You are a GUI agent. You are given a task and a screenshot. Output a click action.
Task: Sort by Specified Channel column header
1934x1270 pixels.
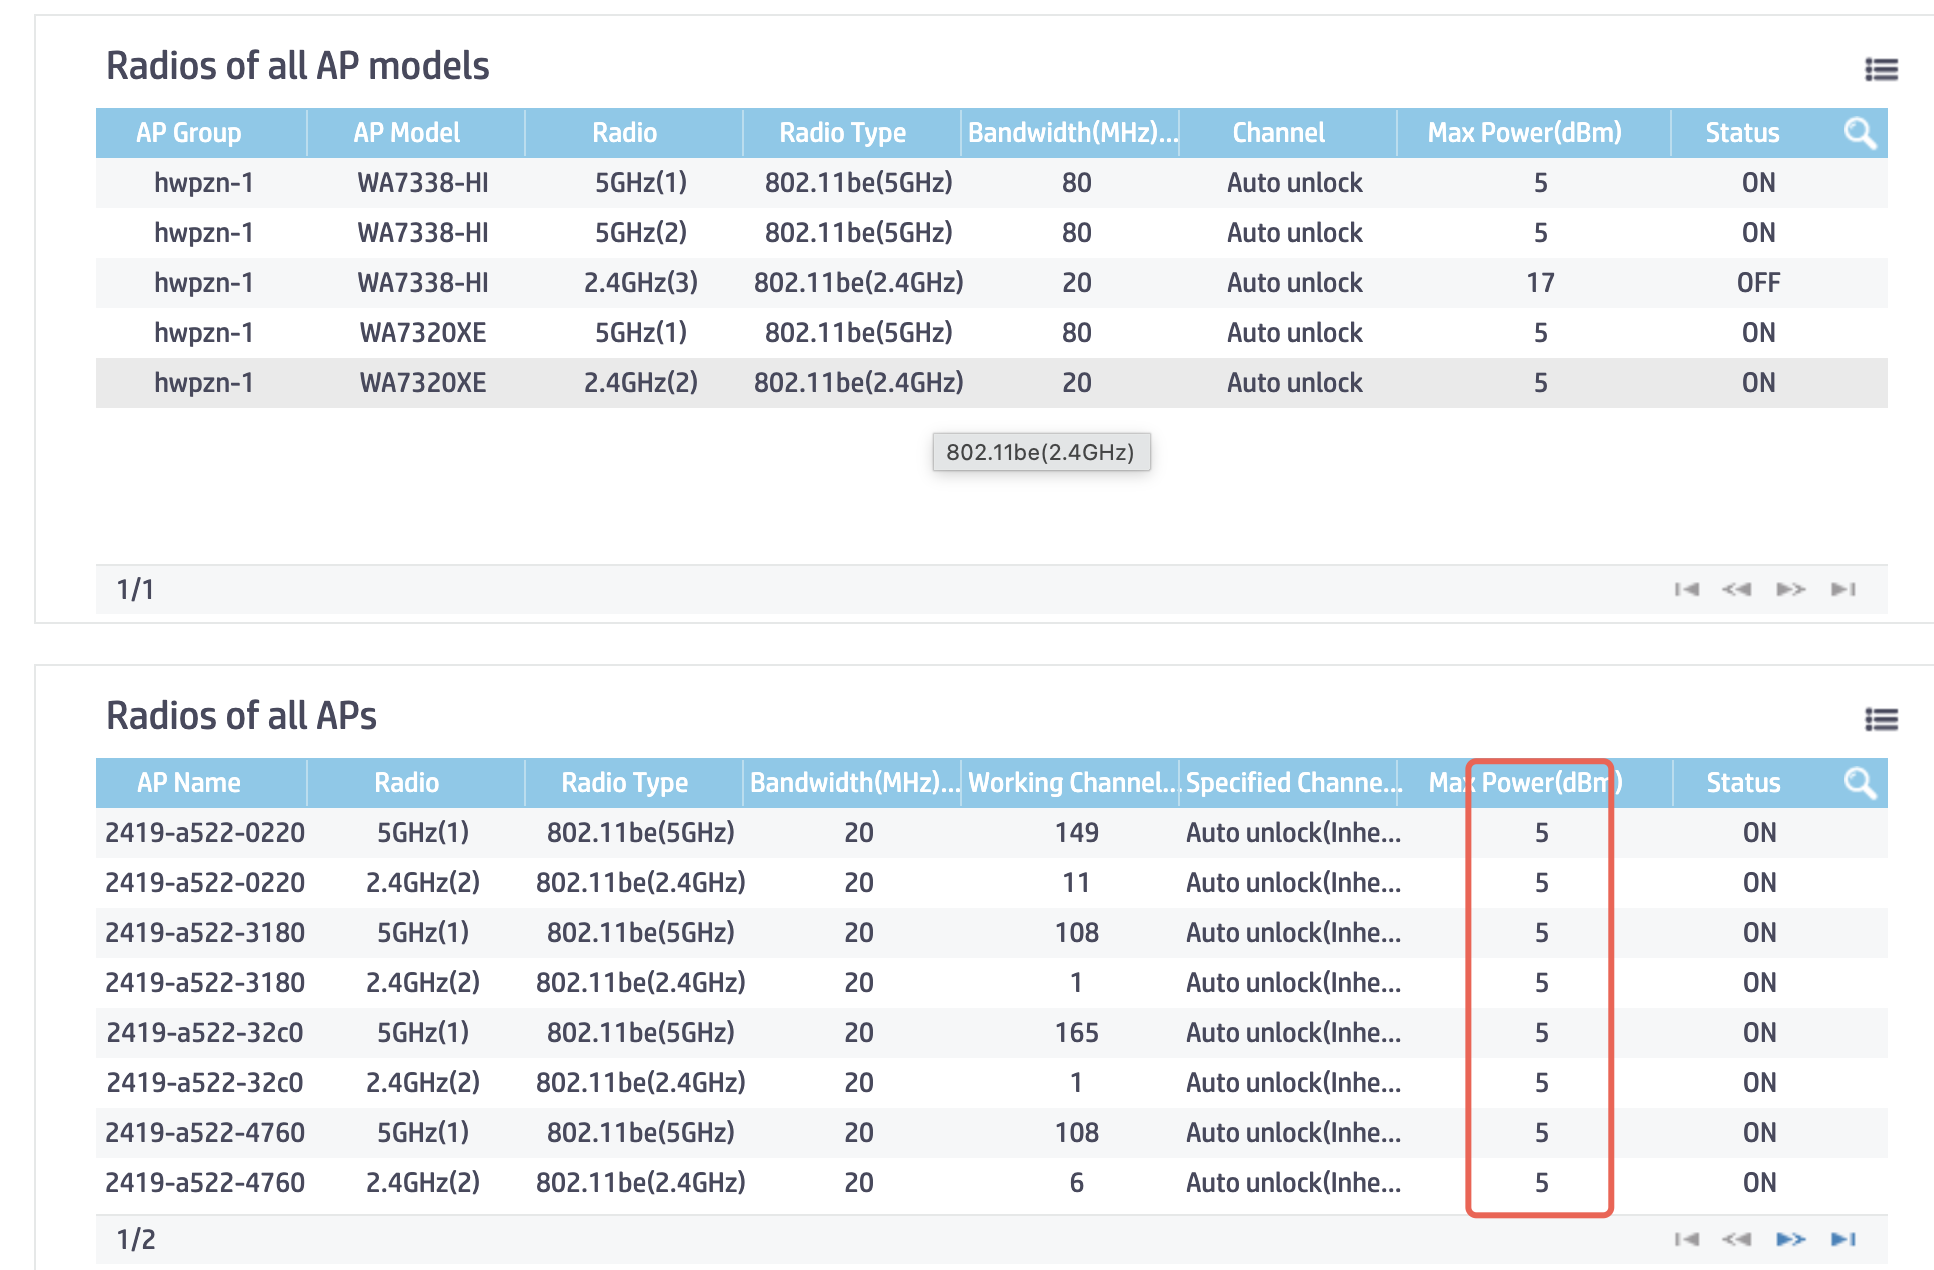pos(1294,783)
